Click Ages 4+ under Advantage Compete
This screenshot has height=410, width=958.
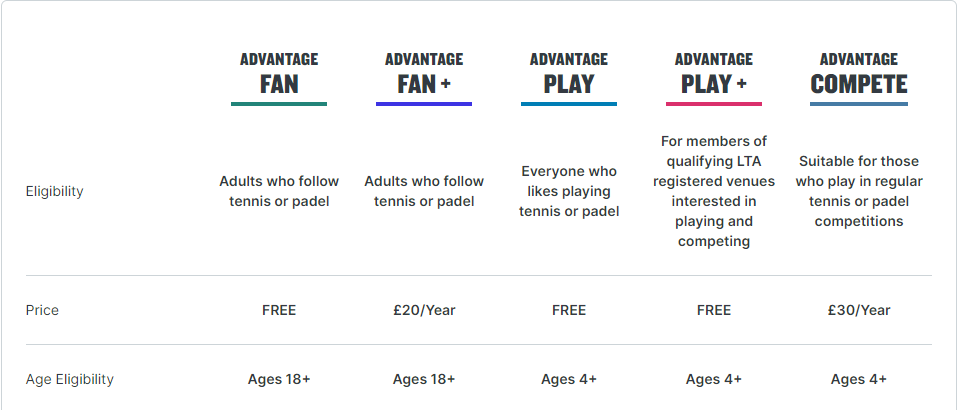(859, 379)
